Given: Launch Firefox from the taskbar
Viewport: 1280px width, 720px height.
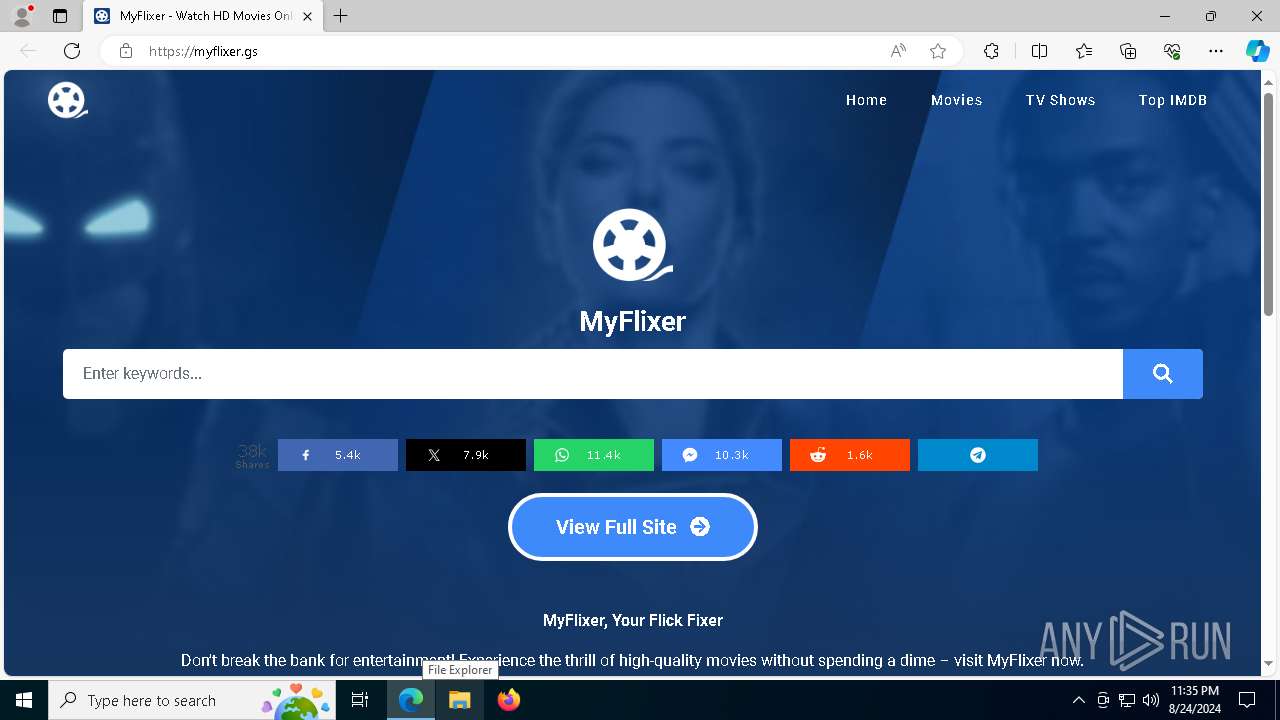Looking at the screenshot, I should click(x=509, y=700).
